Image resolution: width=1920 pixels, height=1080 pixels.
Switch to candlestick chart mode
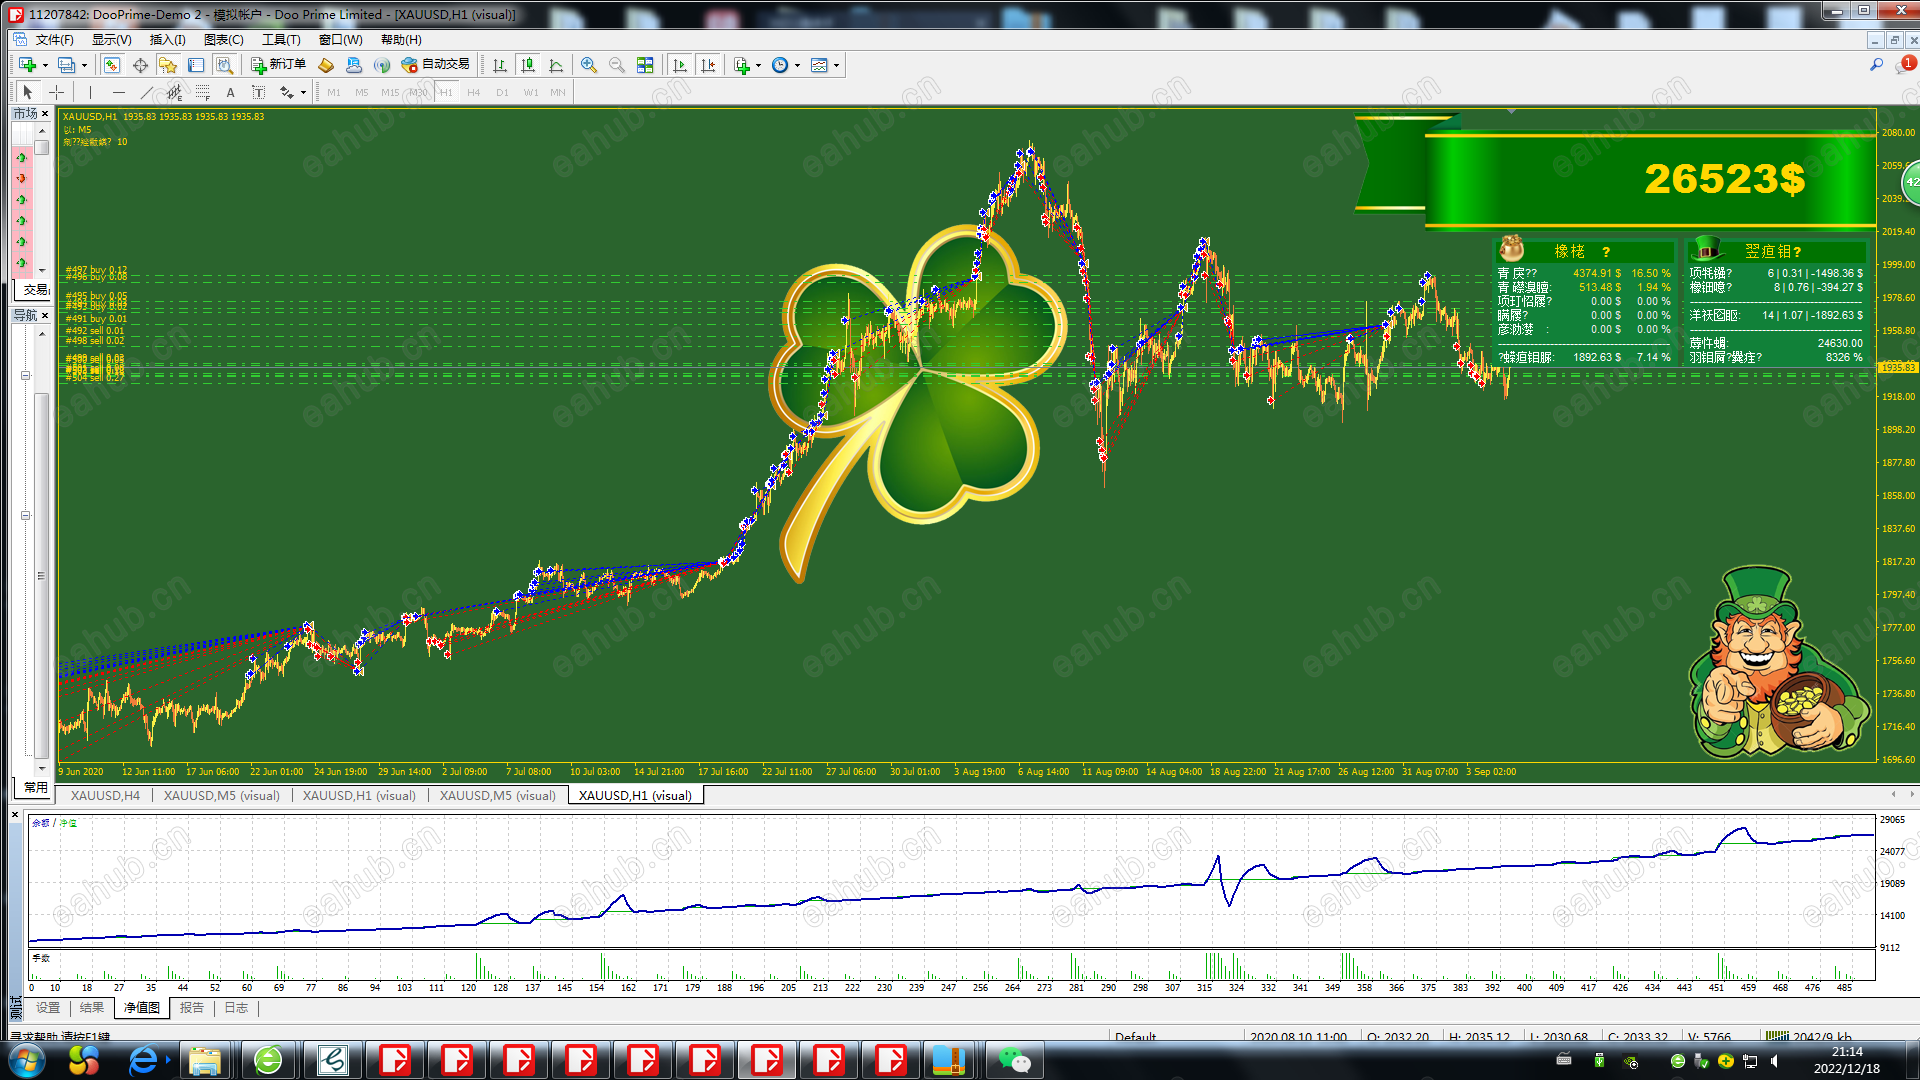[x=528, y=65]
